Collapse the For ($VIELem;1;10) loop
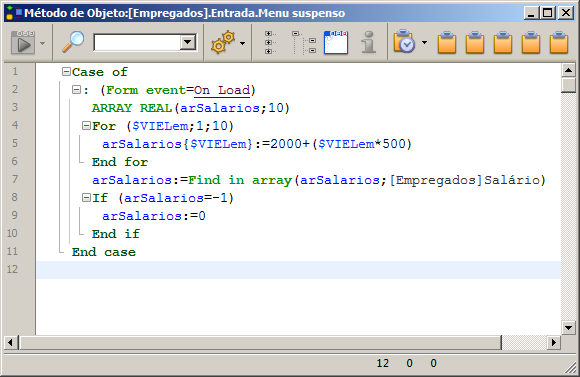Image resolution: width=580 pixels, height=377 pixels. [x=86, y=126]
